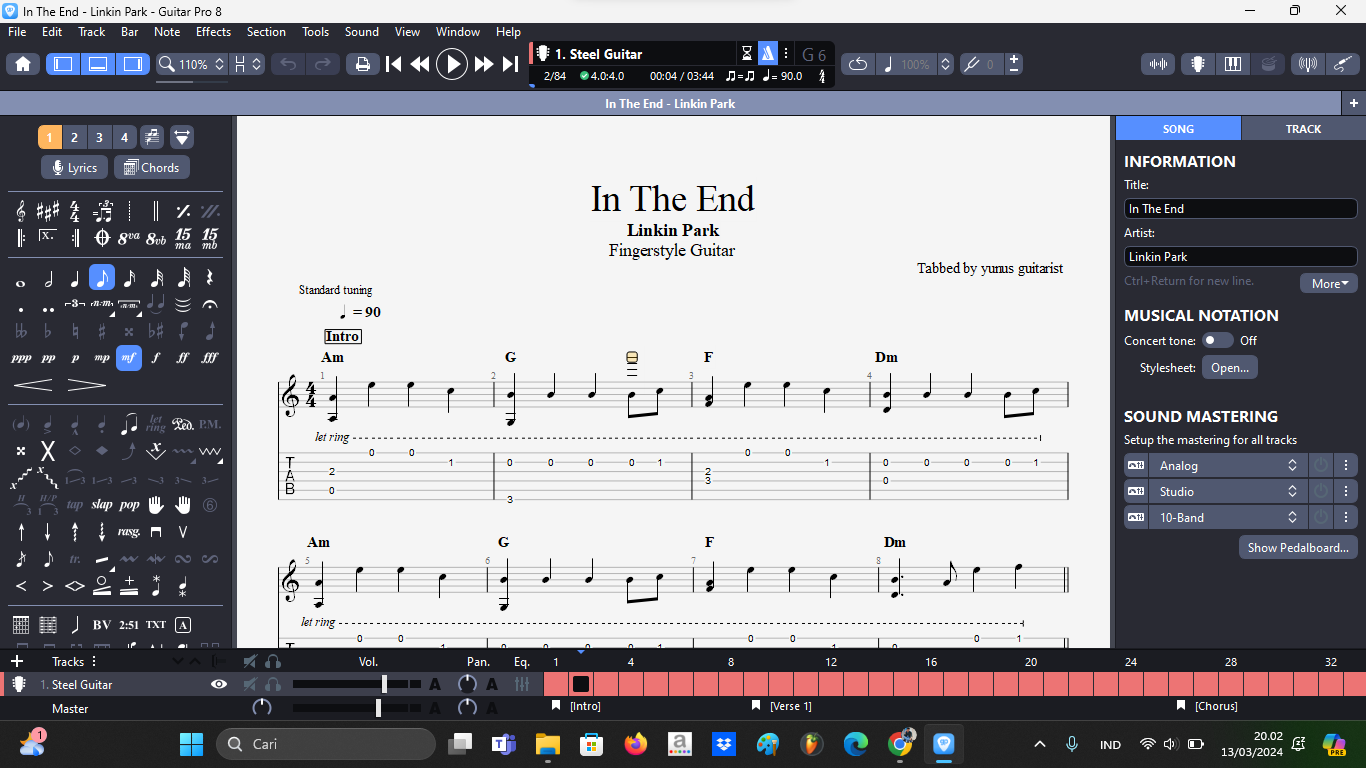Toggle Steel Guitar track visibility eye
This screenshot has height=768, width=1366.
point(219,684)
